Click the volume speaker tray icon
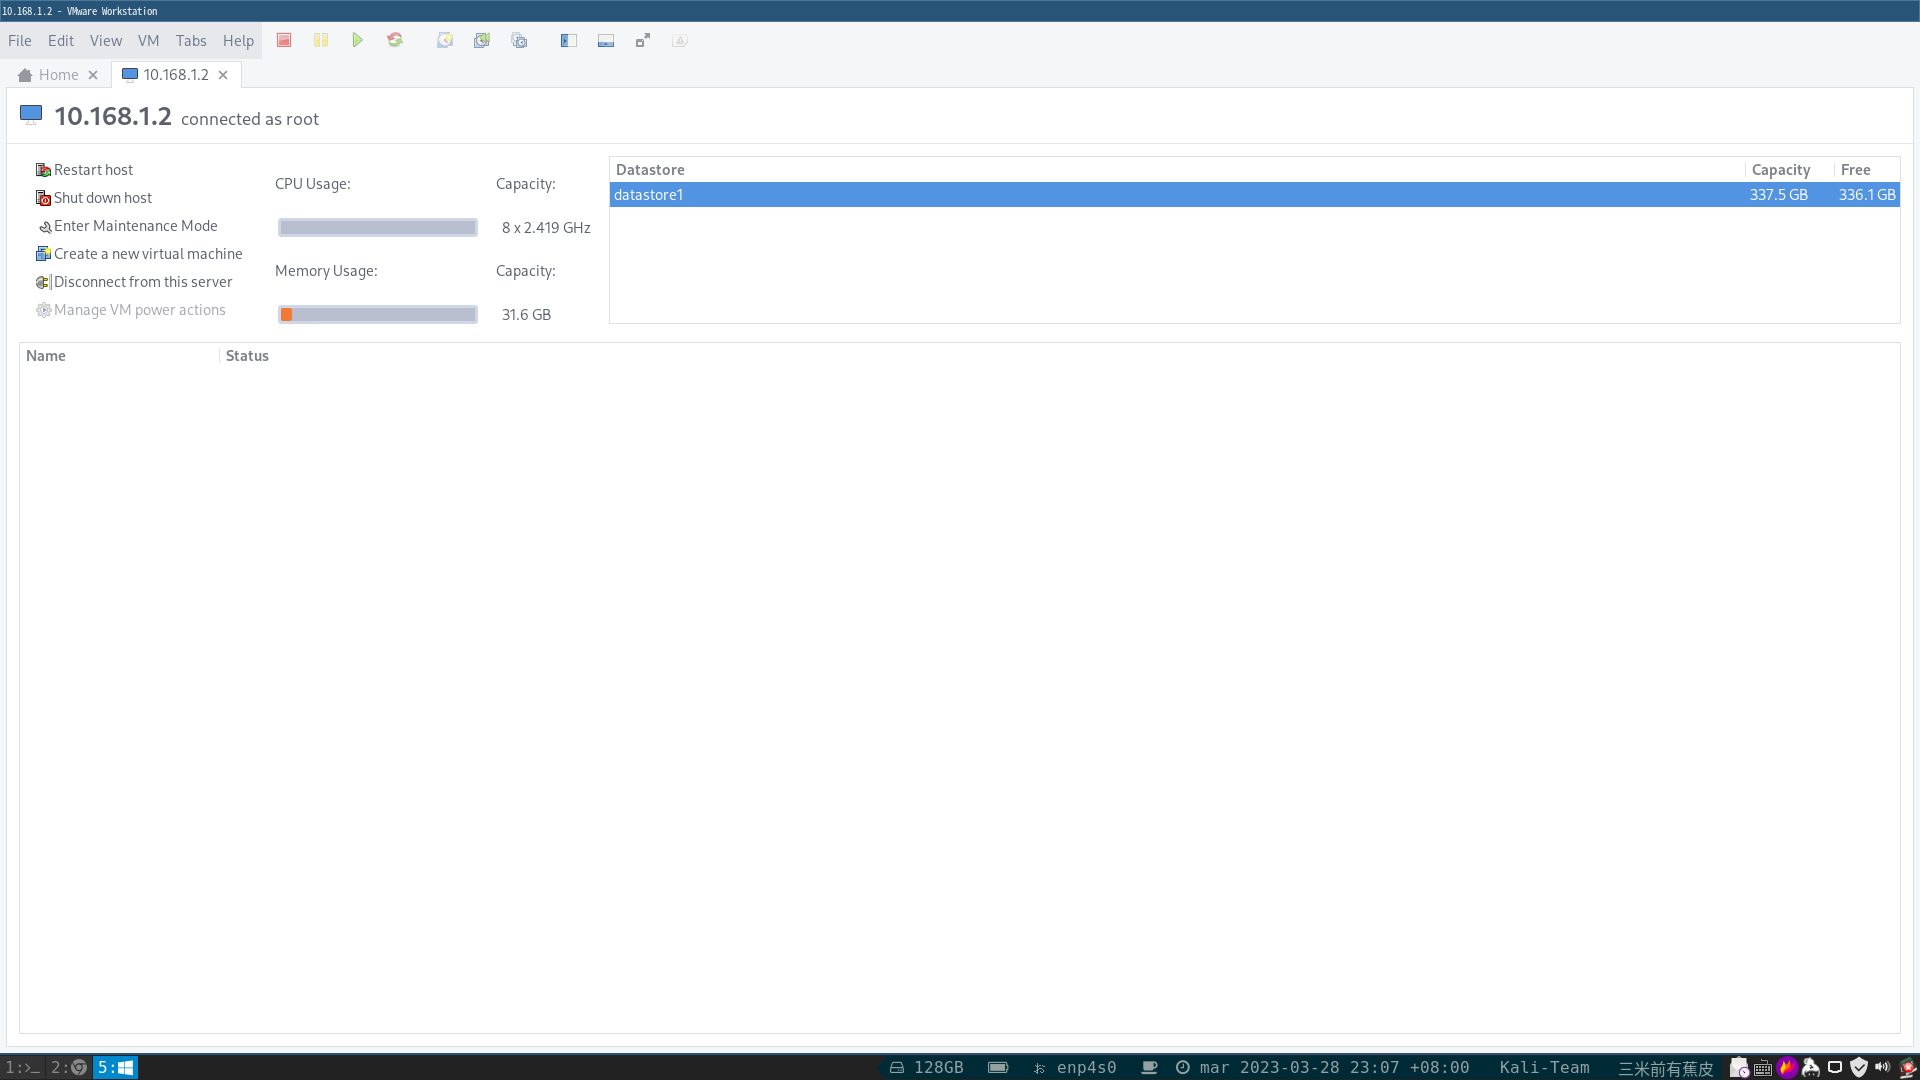 (x=1883, y=1068)
